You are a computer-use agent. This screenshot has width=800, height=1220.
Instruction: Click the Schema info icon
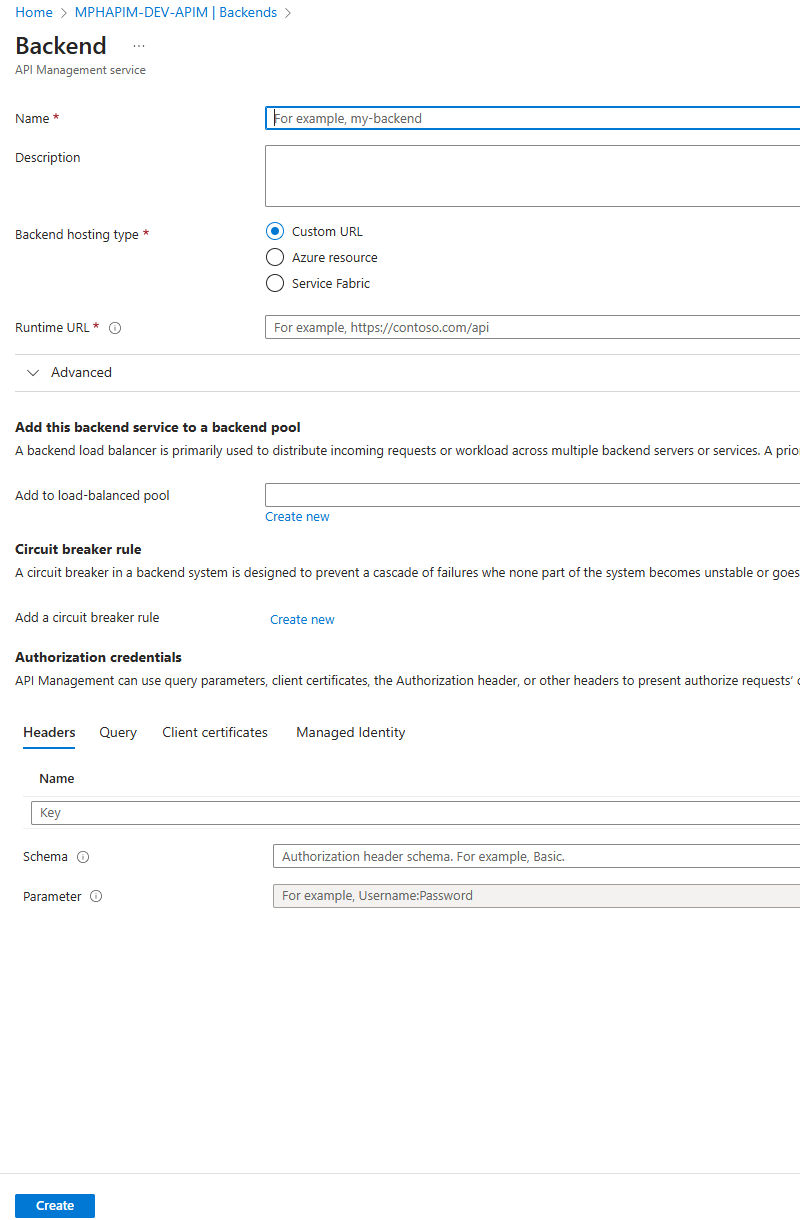(x=83, y=857)
